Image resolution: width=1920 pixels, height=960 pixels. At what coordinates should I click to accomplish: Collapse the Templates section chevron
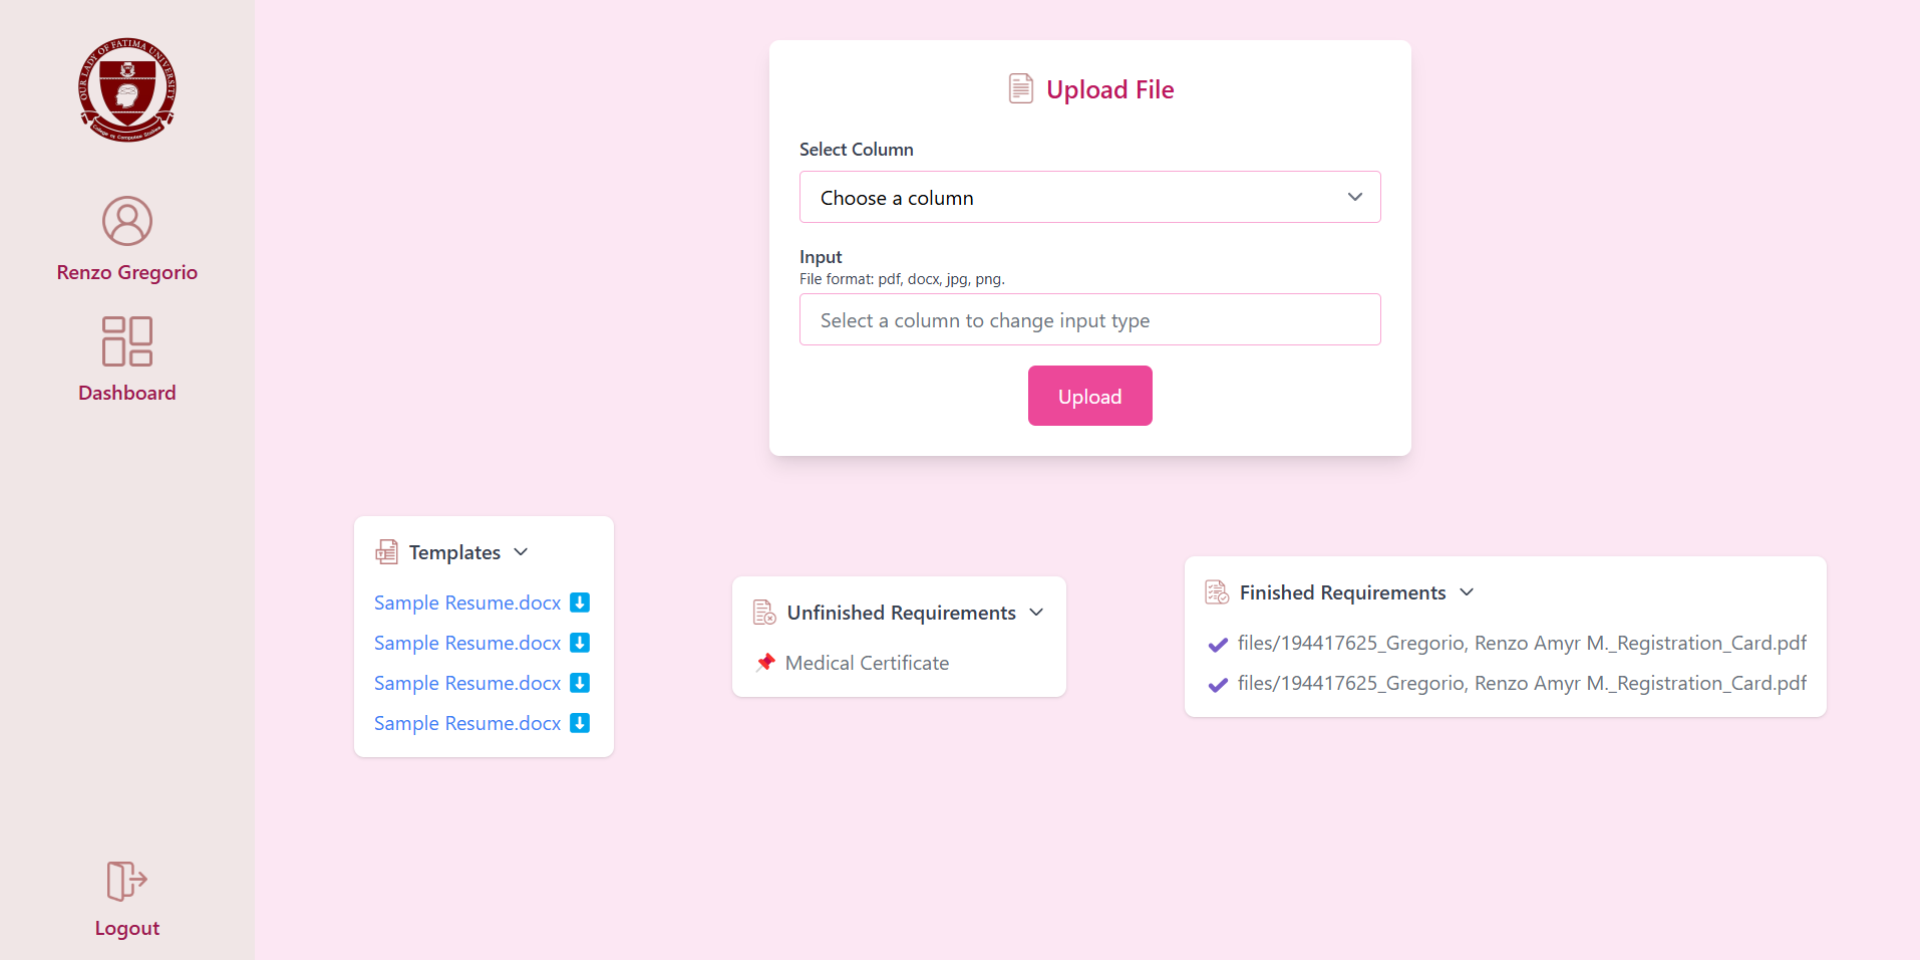[x=521, y=552]
